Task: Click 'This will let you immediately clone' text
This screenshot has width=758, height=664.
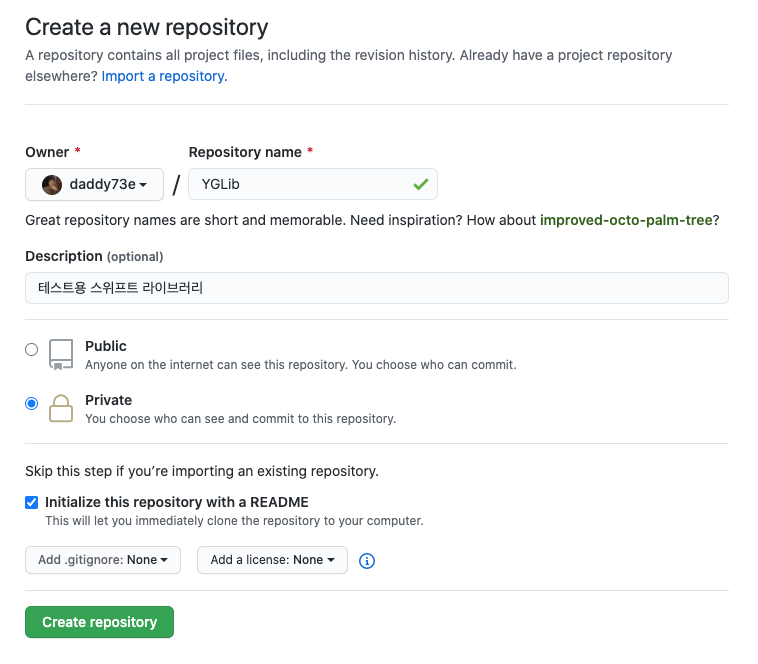Action: pyautogui.click(x=234, y=521)
